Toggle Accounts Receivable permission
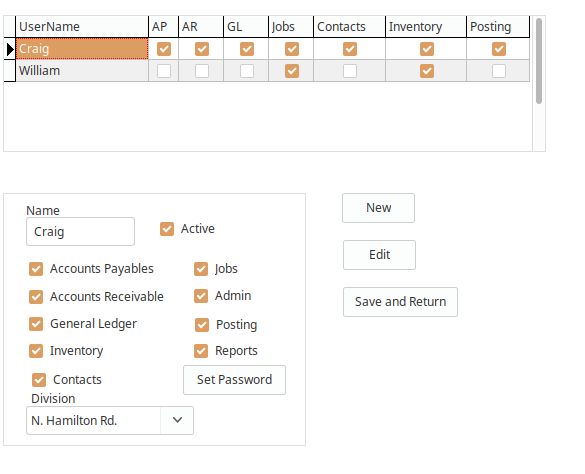Viewport: 585px width, 474px height. 36,297
